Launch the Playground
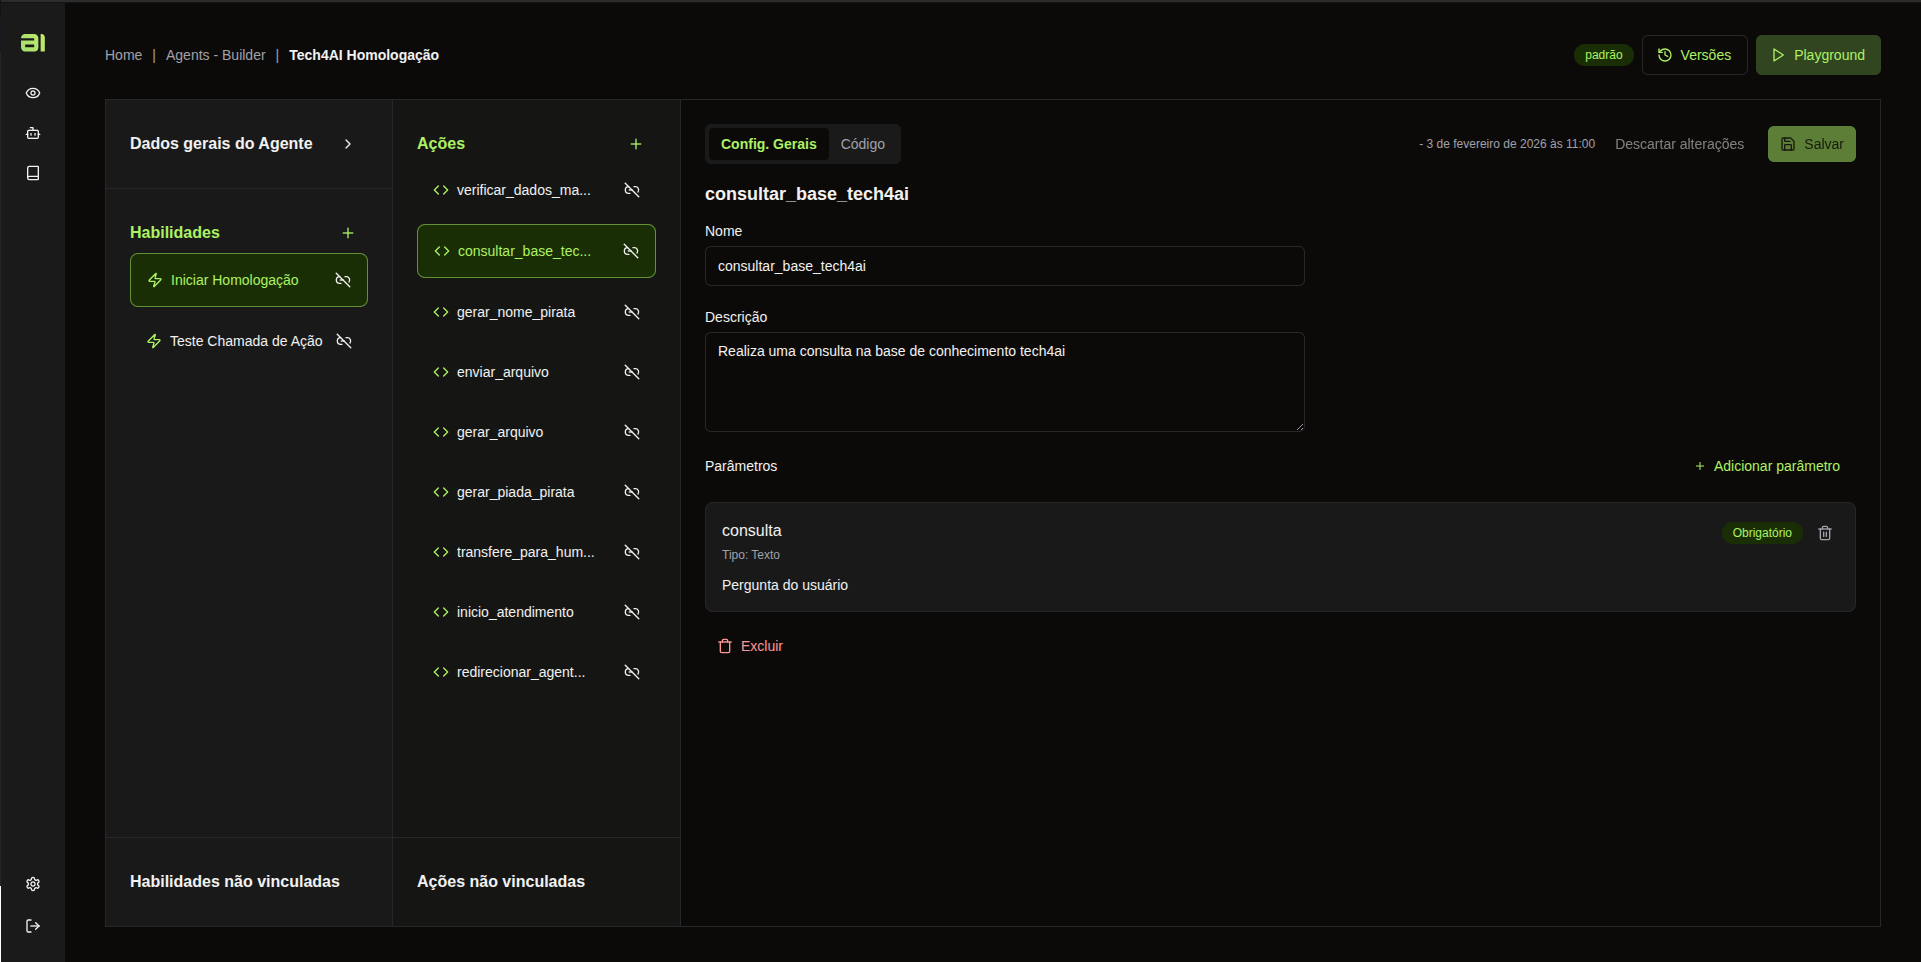 [1817, 55]
